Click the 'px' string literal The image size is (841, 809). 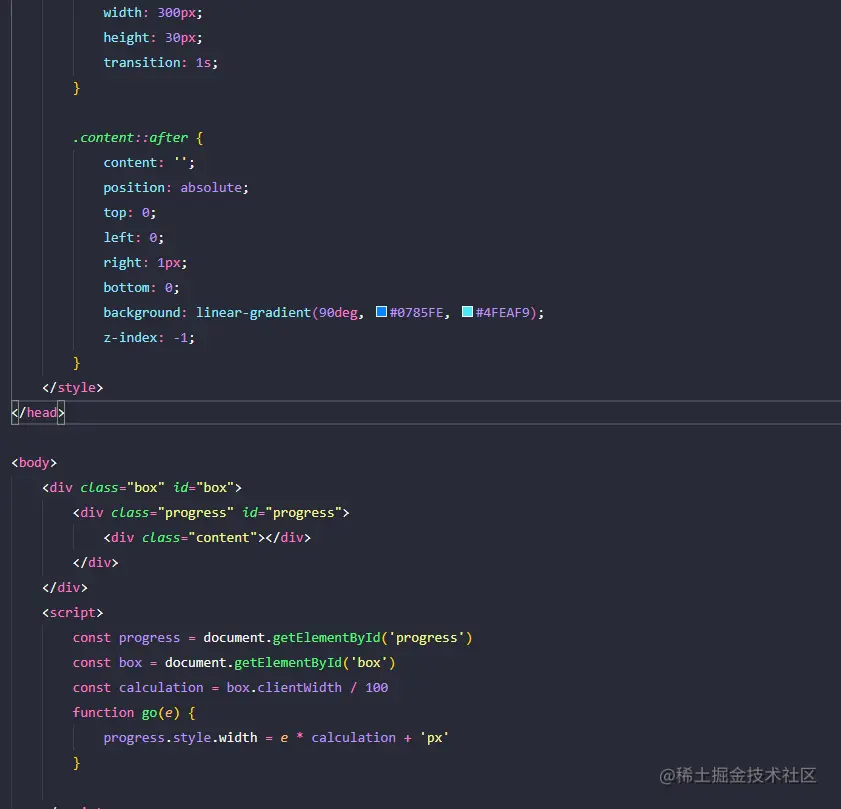pos(434,738)
